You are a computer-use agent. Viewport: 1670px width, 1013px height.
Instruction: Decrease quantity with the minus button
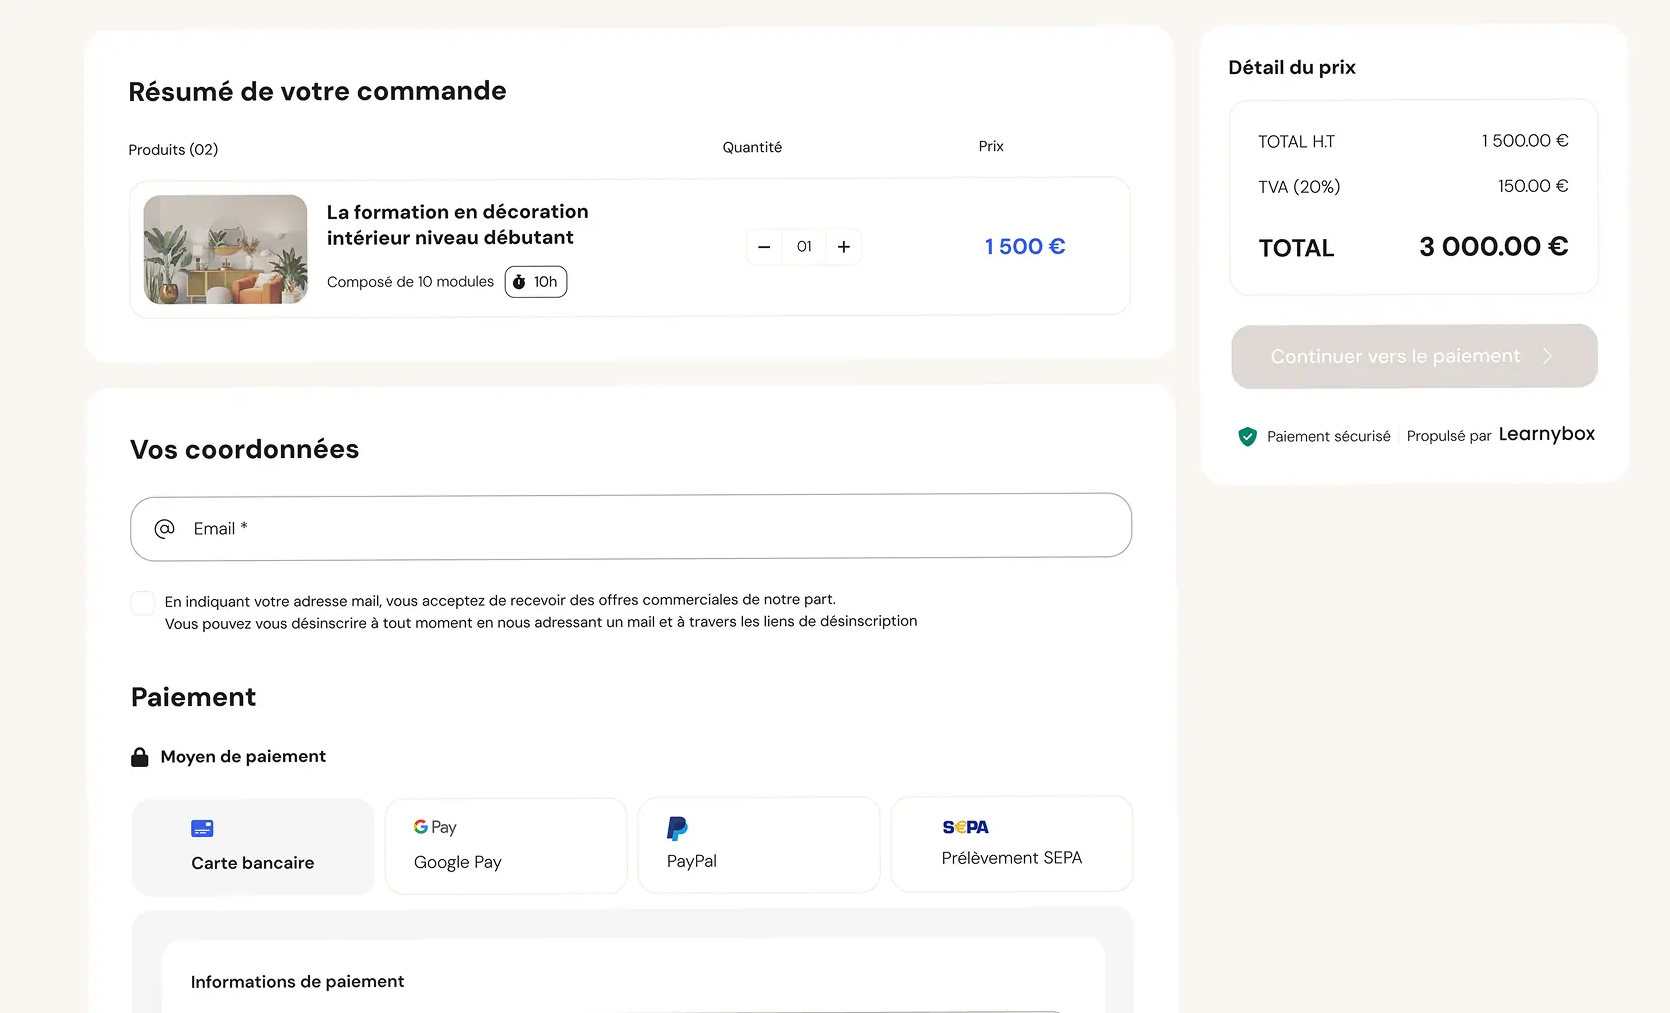coord(764,247)
